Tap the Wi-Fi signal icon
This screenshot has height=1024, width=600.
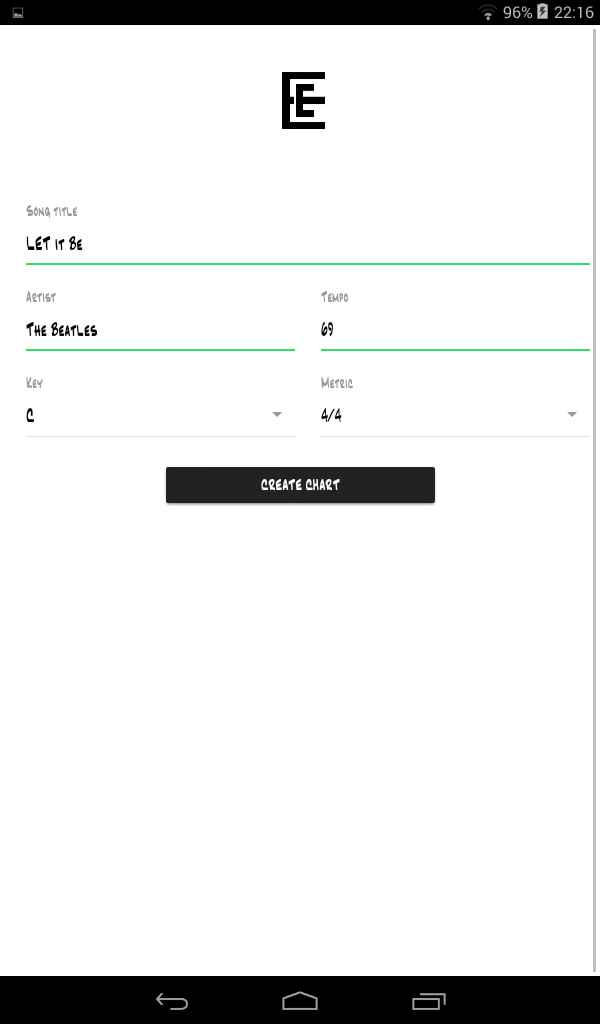487,12
